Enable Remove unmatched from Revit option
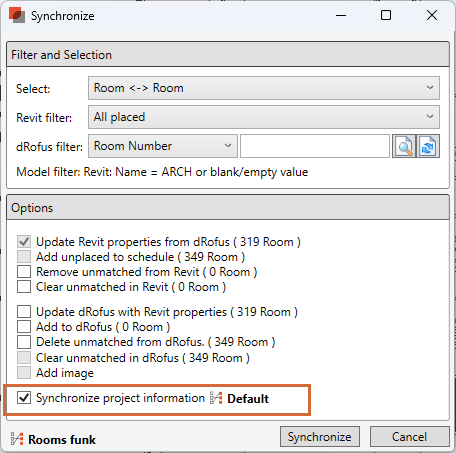The width and height of the screenshot is (456, 453). click(x=24, y=272)
